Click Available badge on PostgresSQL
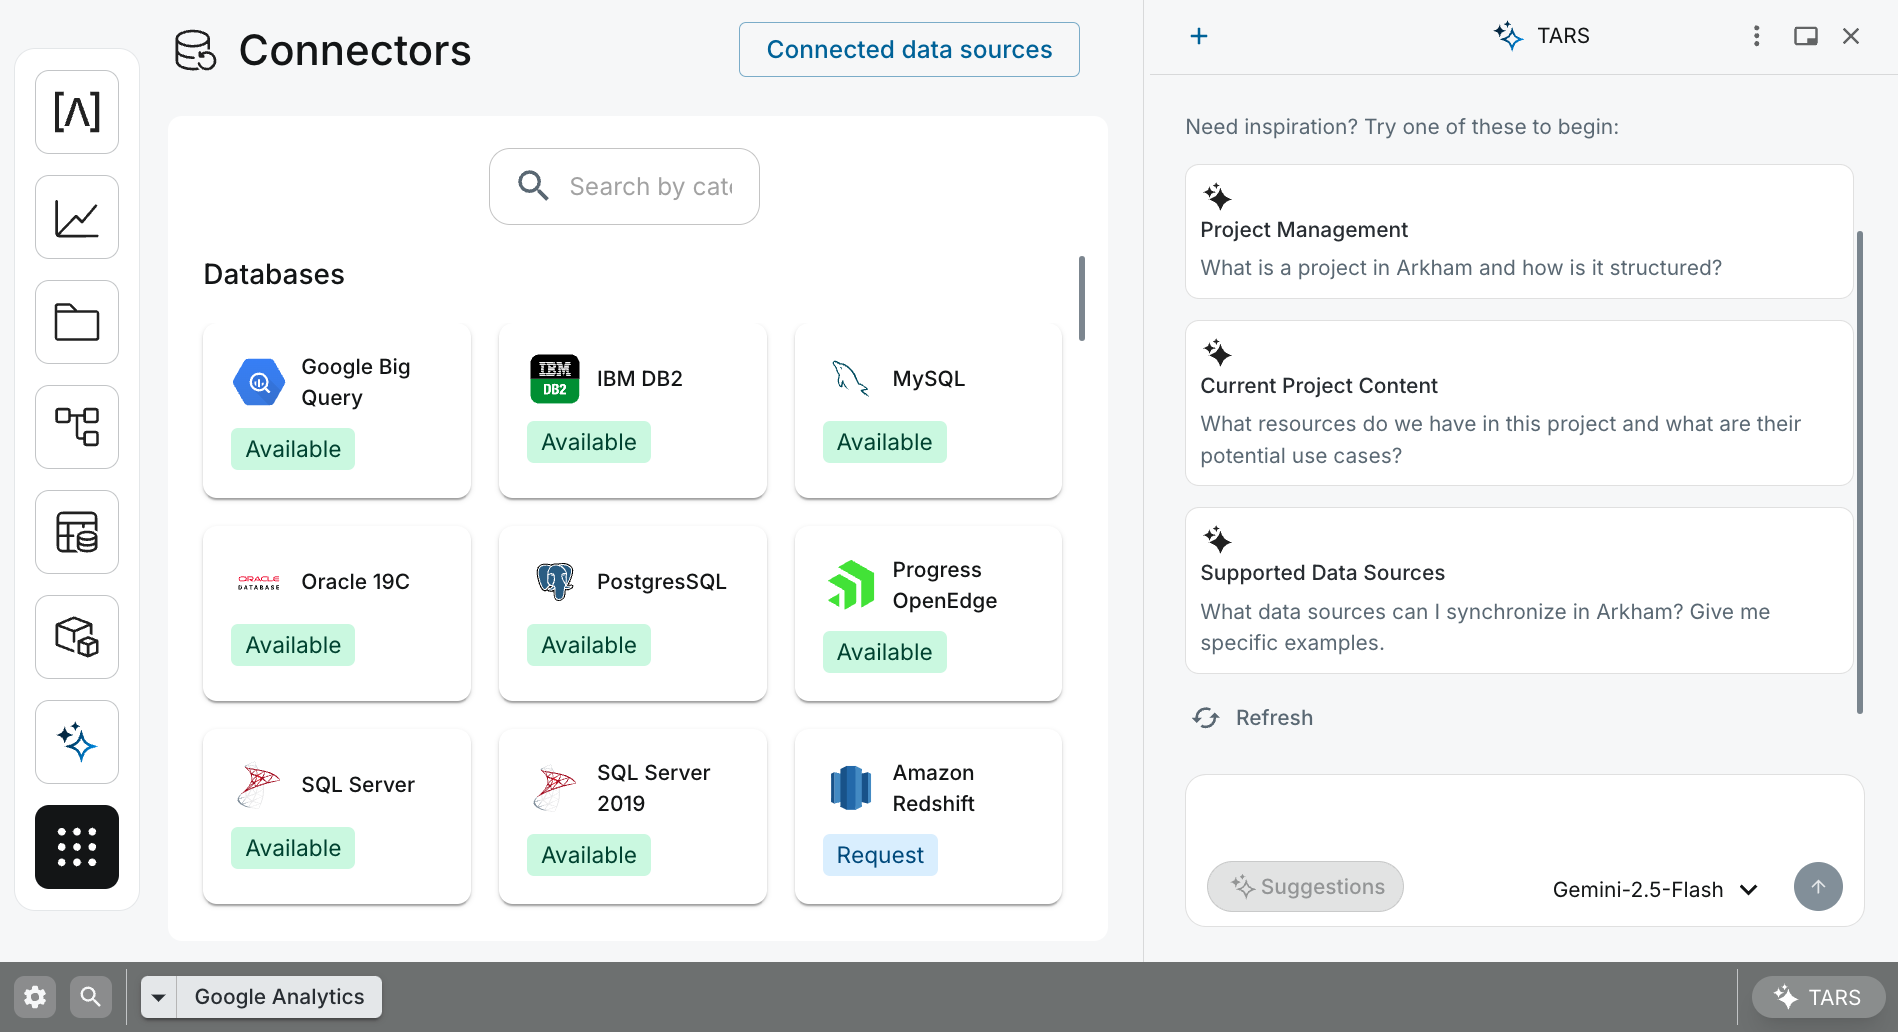 589,645
